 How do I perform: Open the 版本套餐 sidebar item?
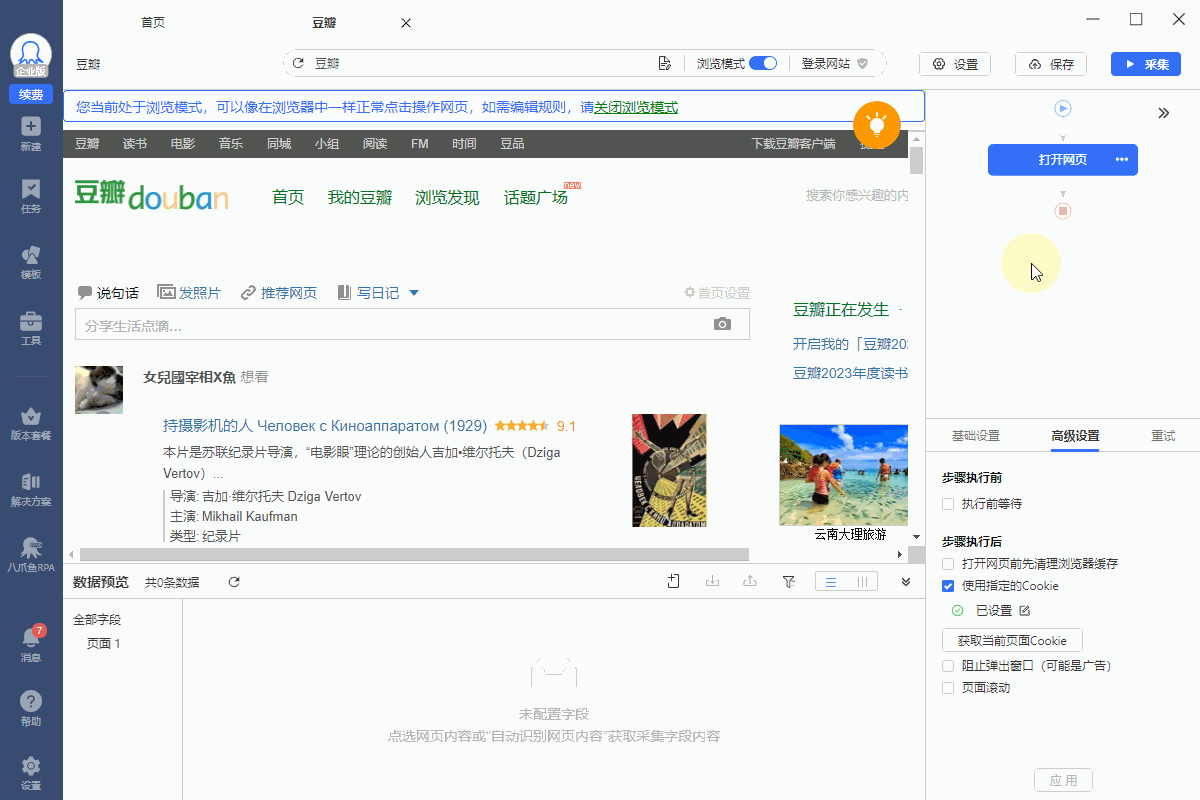click(x=31, y=424)
